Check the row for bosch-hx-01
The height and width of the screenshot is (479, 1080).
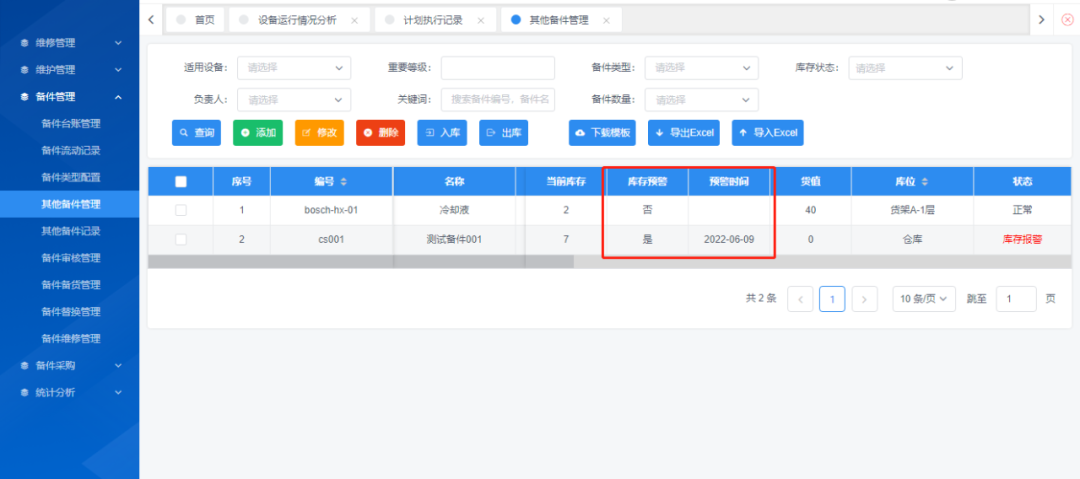click(181, 210)
